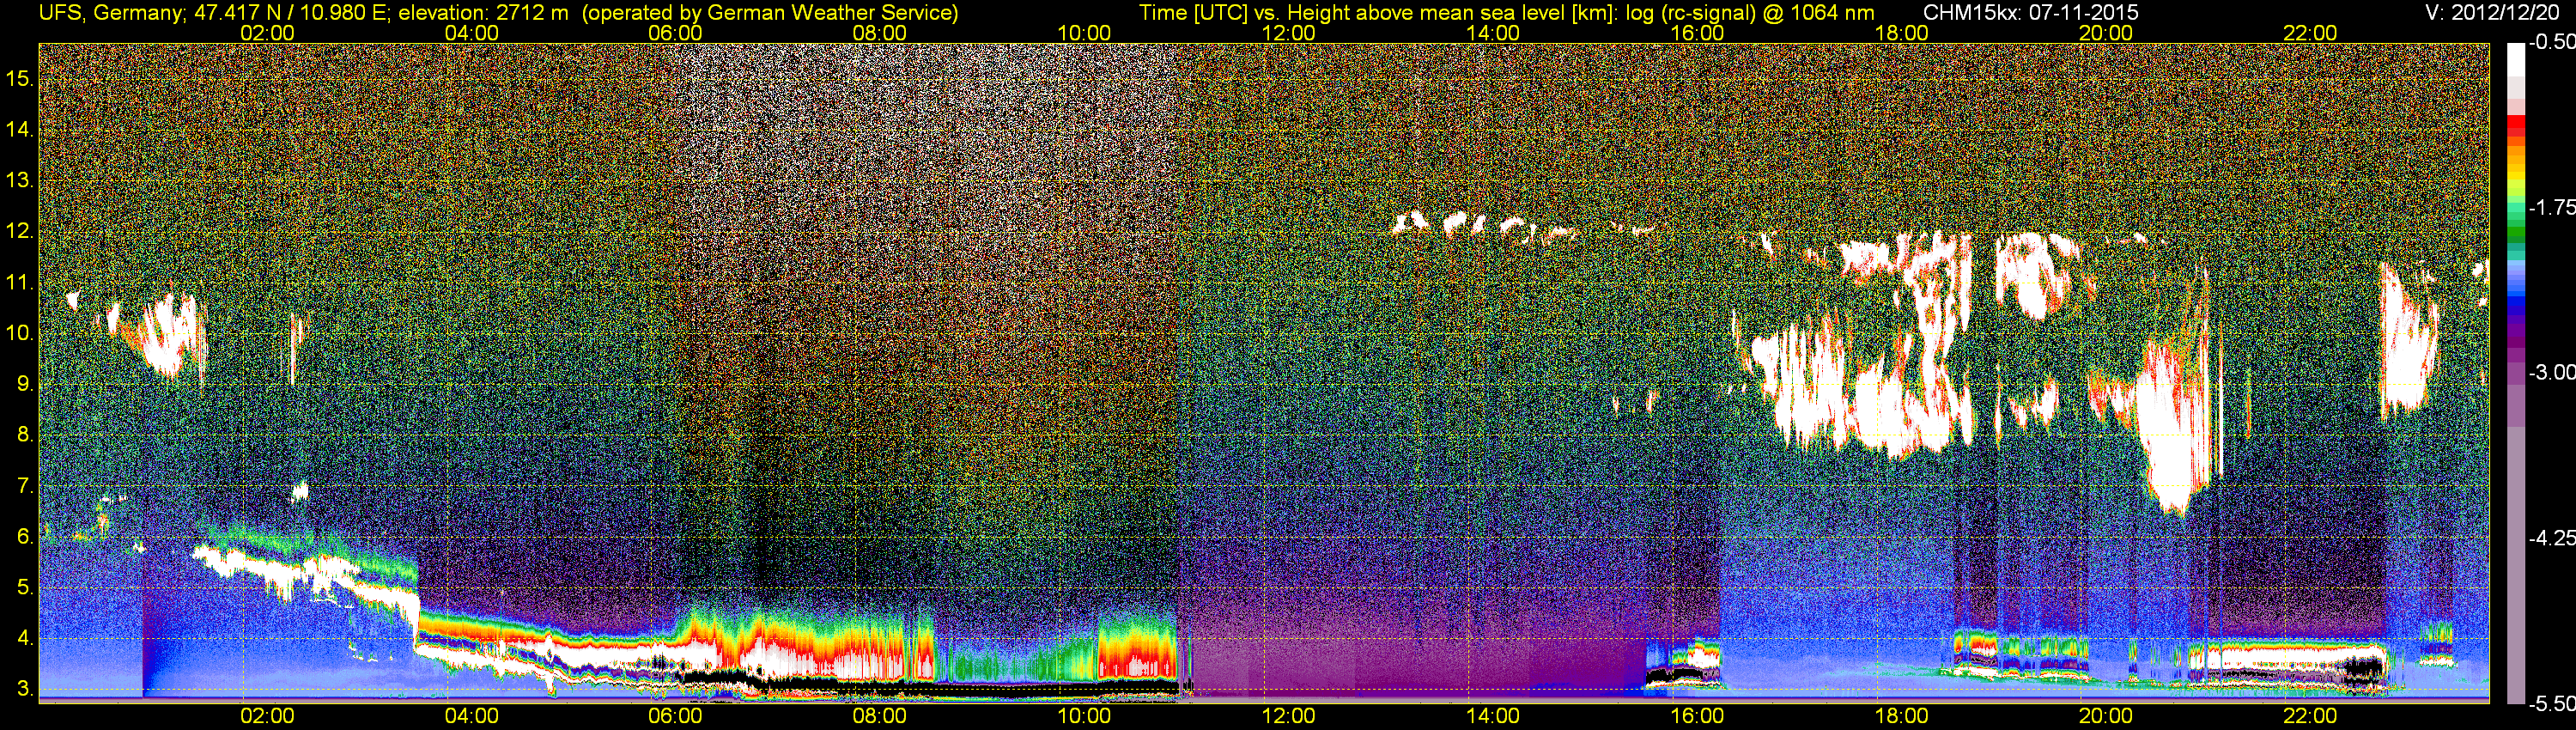Click the '5.' height axis label
Image resolution: width=2576 pixels, height=730 pixels.
click(26, 588)
